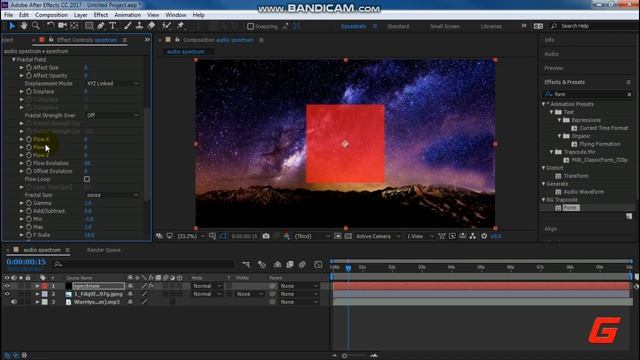Viewport: 640px width, 360px height.
Task: Open the composition flowchart icon
Action: click(x=473, y=236)
